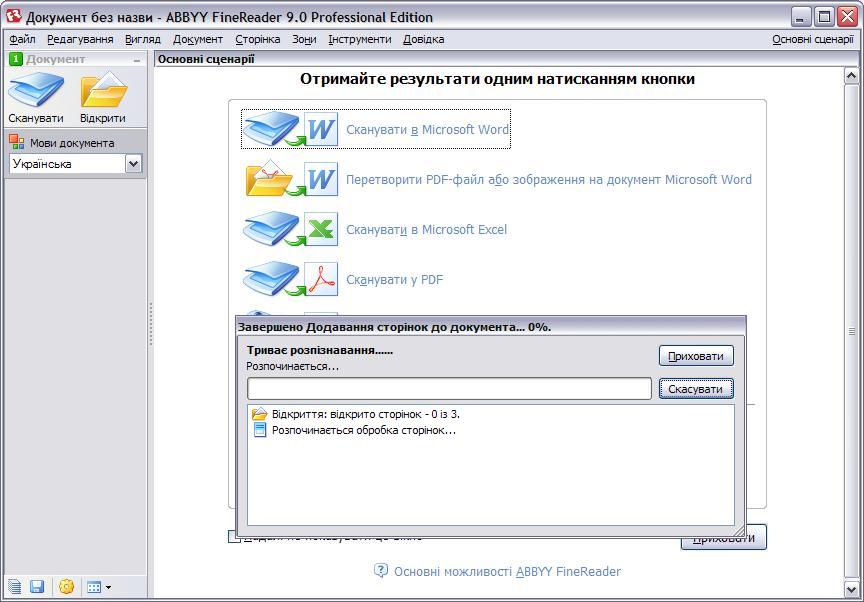Open the Зони menu
This screenshot has width=864, height=602.
coord(304,39)
